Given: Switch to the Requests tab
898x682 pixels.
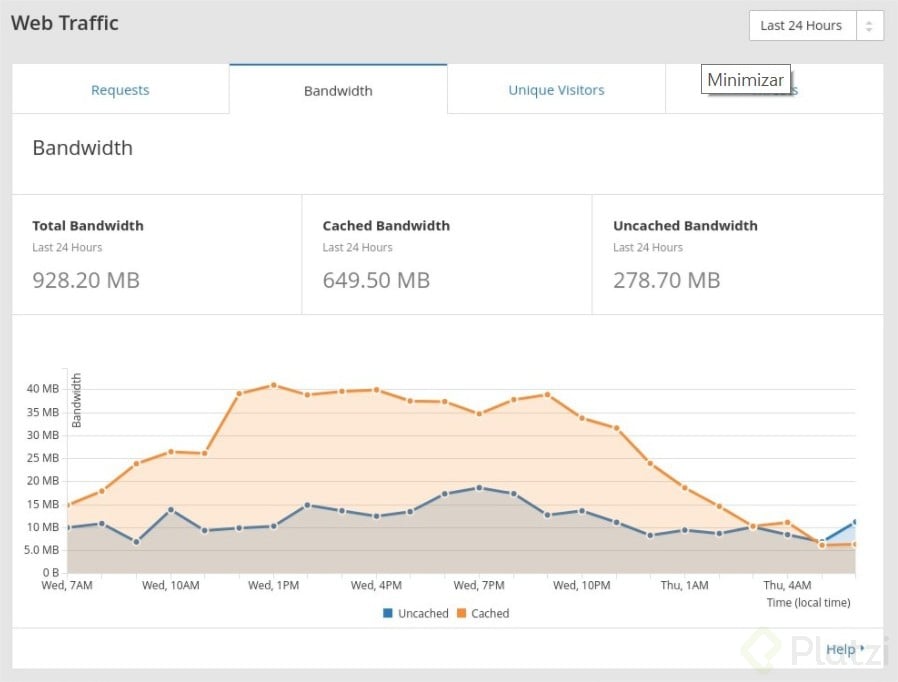Looking at the screenshot, I should (120, 90).
